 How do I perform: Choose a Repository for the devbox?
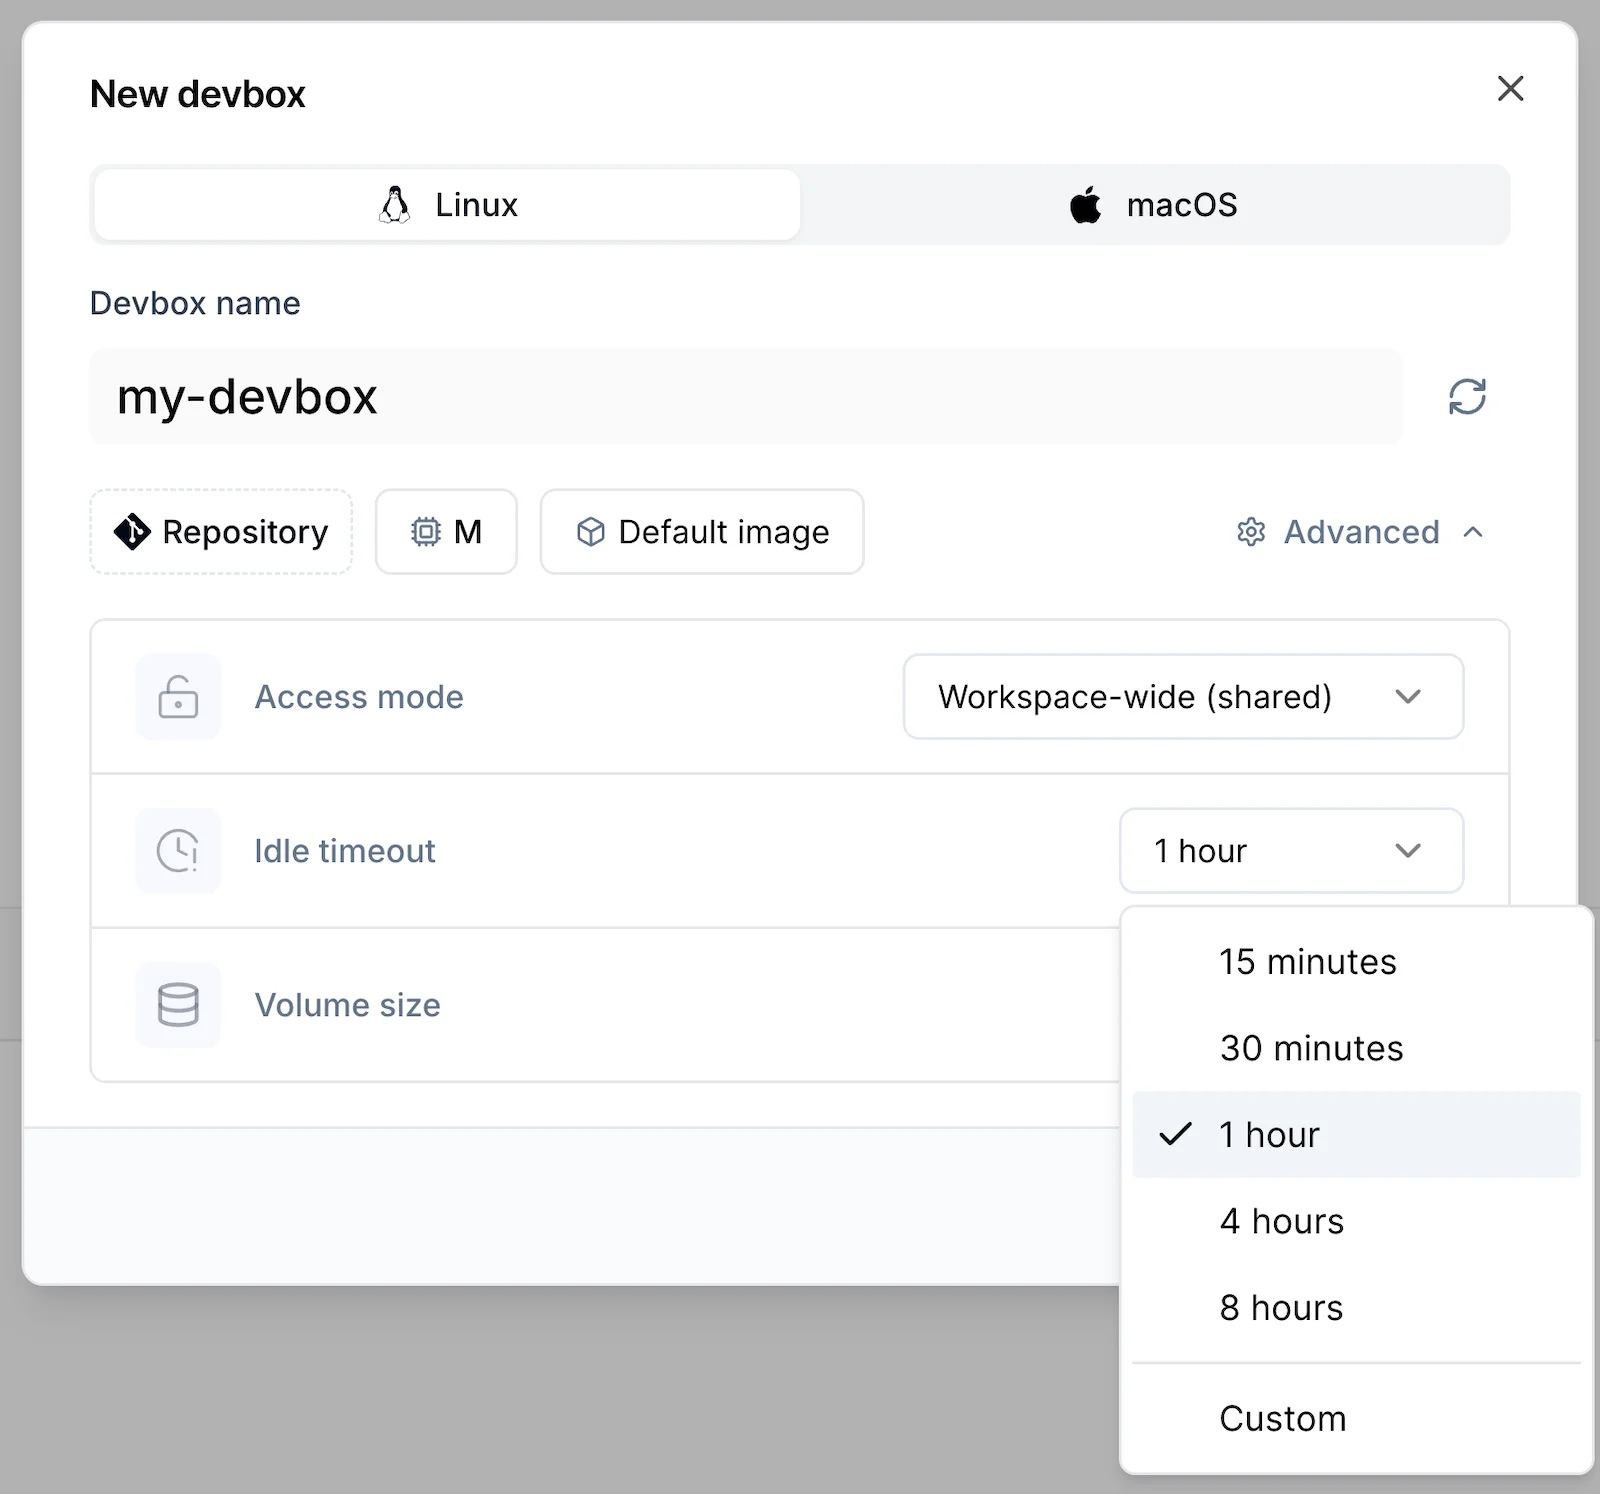click(221, 532)
